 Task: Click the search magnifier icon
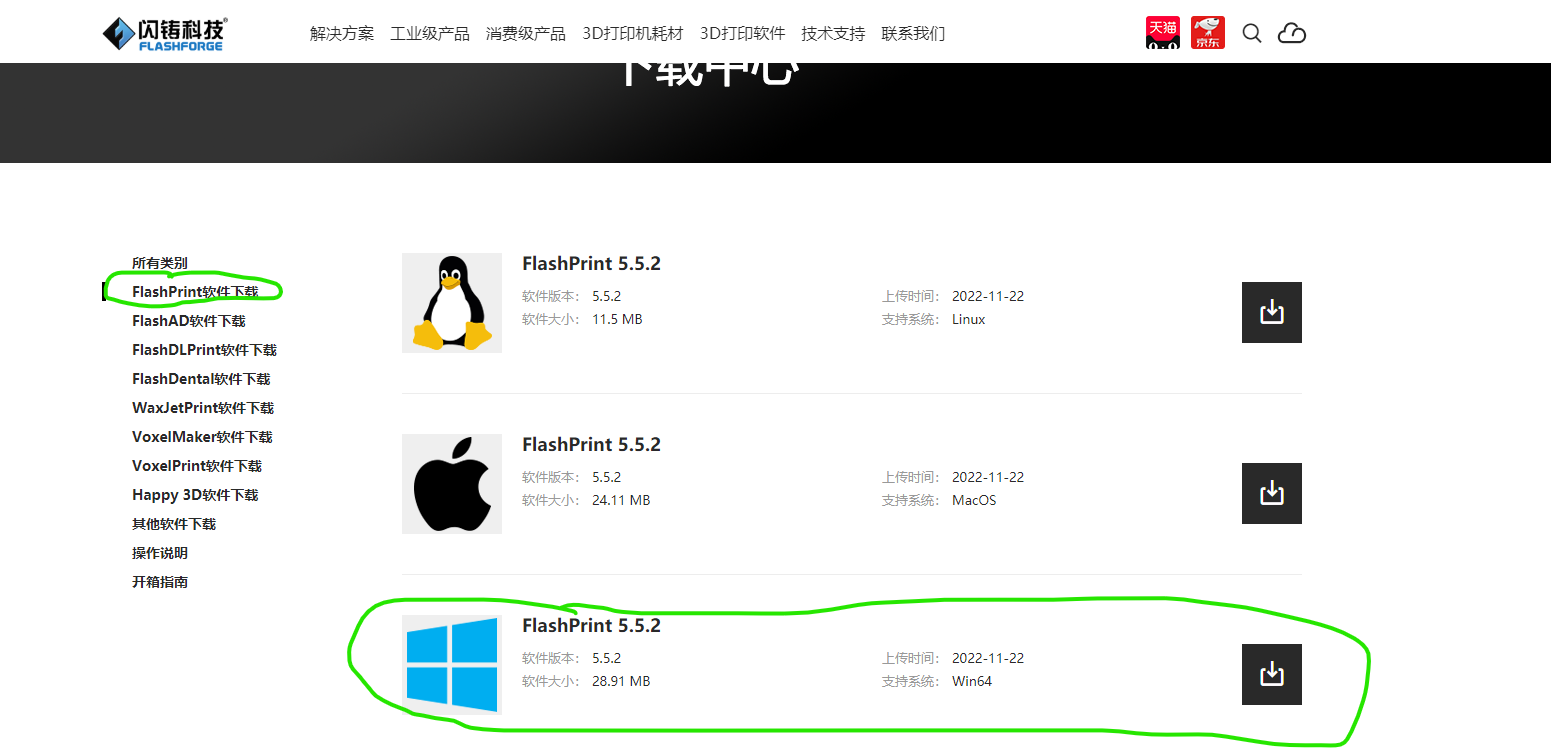pos(1252,33)
